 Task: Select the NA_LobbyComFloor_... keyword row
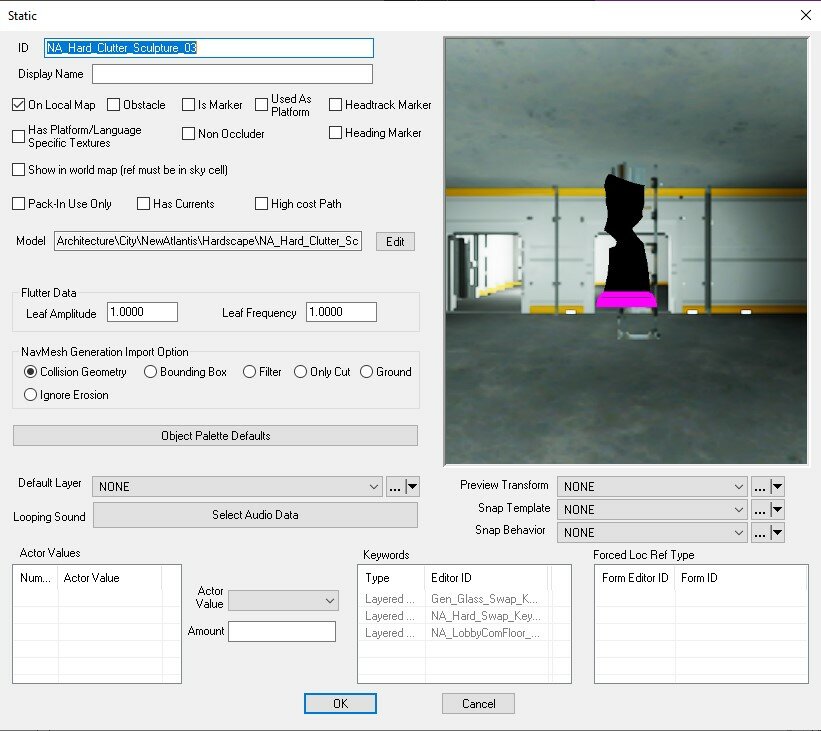tap(464, 633)
